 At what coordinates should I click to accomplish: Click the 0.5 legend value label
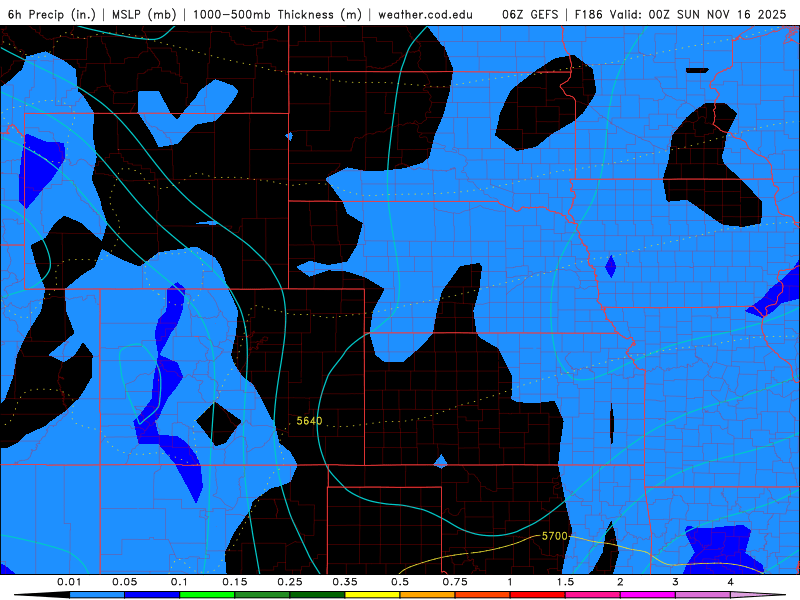coord(400,582)
